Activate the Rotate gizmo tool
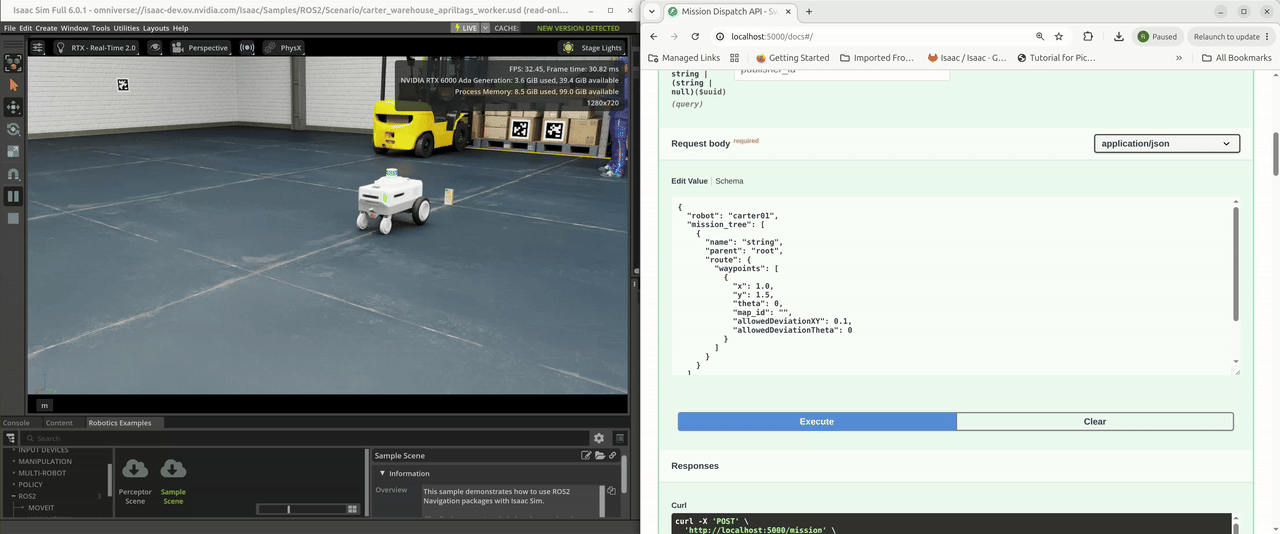 13,129
